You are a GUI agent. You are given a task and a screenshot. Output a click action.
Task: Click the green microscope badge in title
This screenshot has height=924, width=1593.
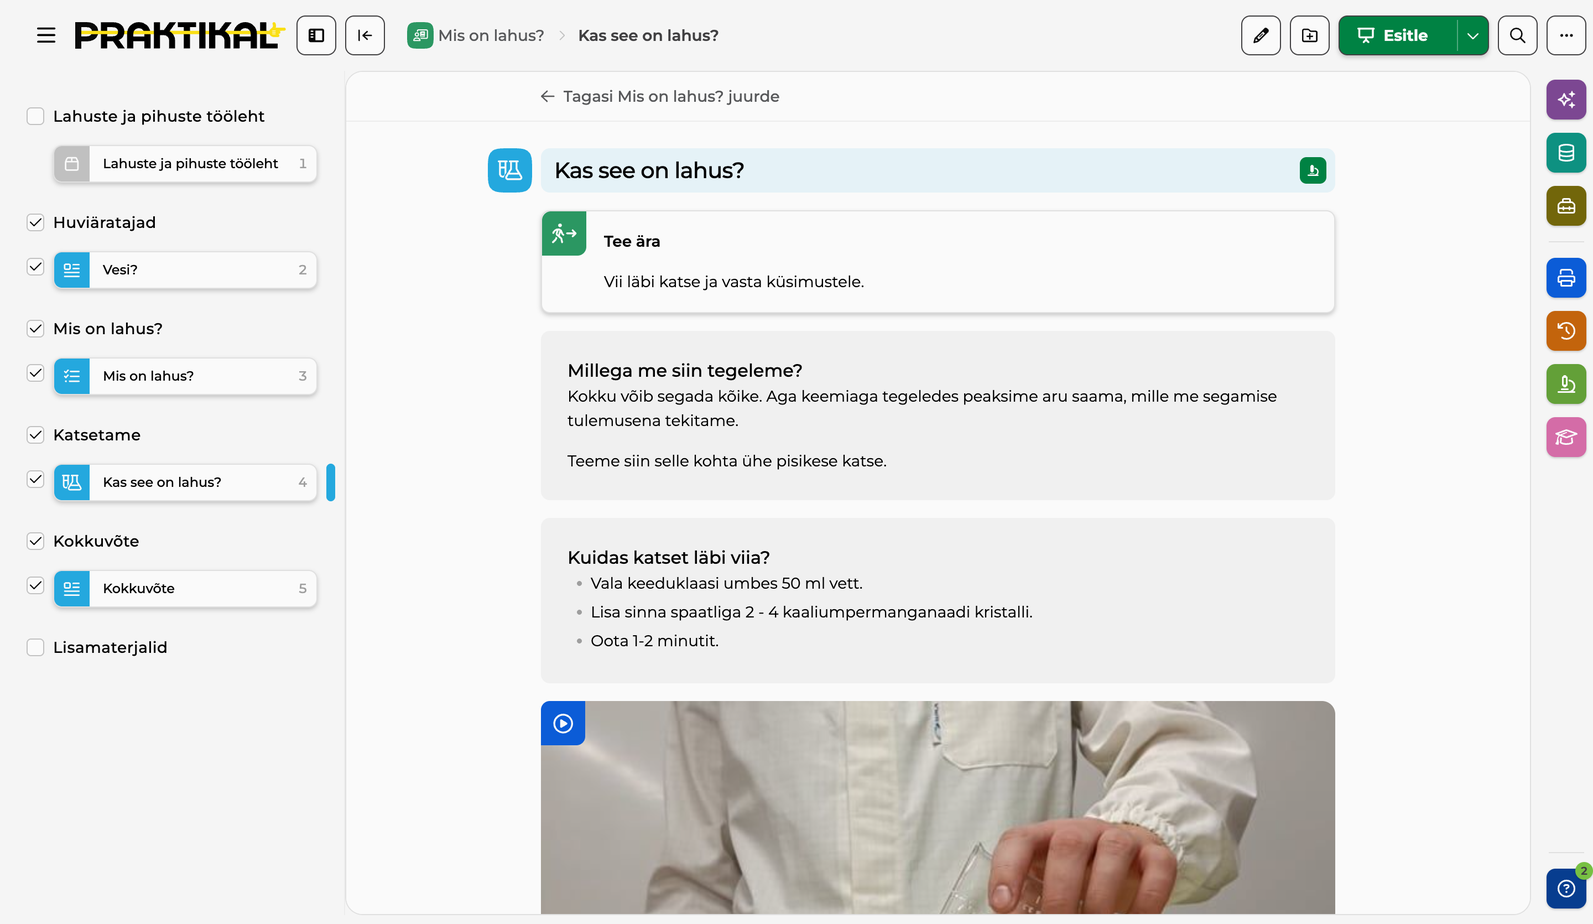click(1313, 171)
